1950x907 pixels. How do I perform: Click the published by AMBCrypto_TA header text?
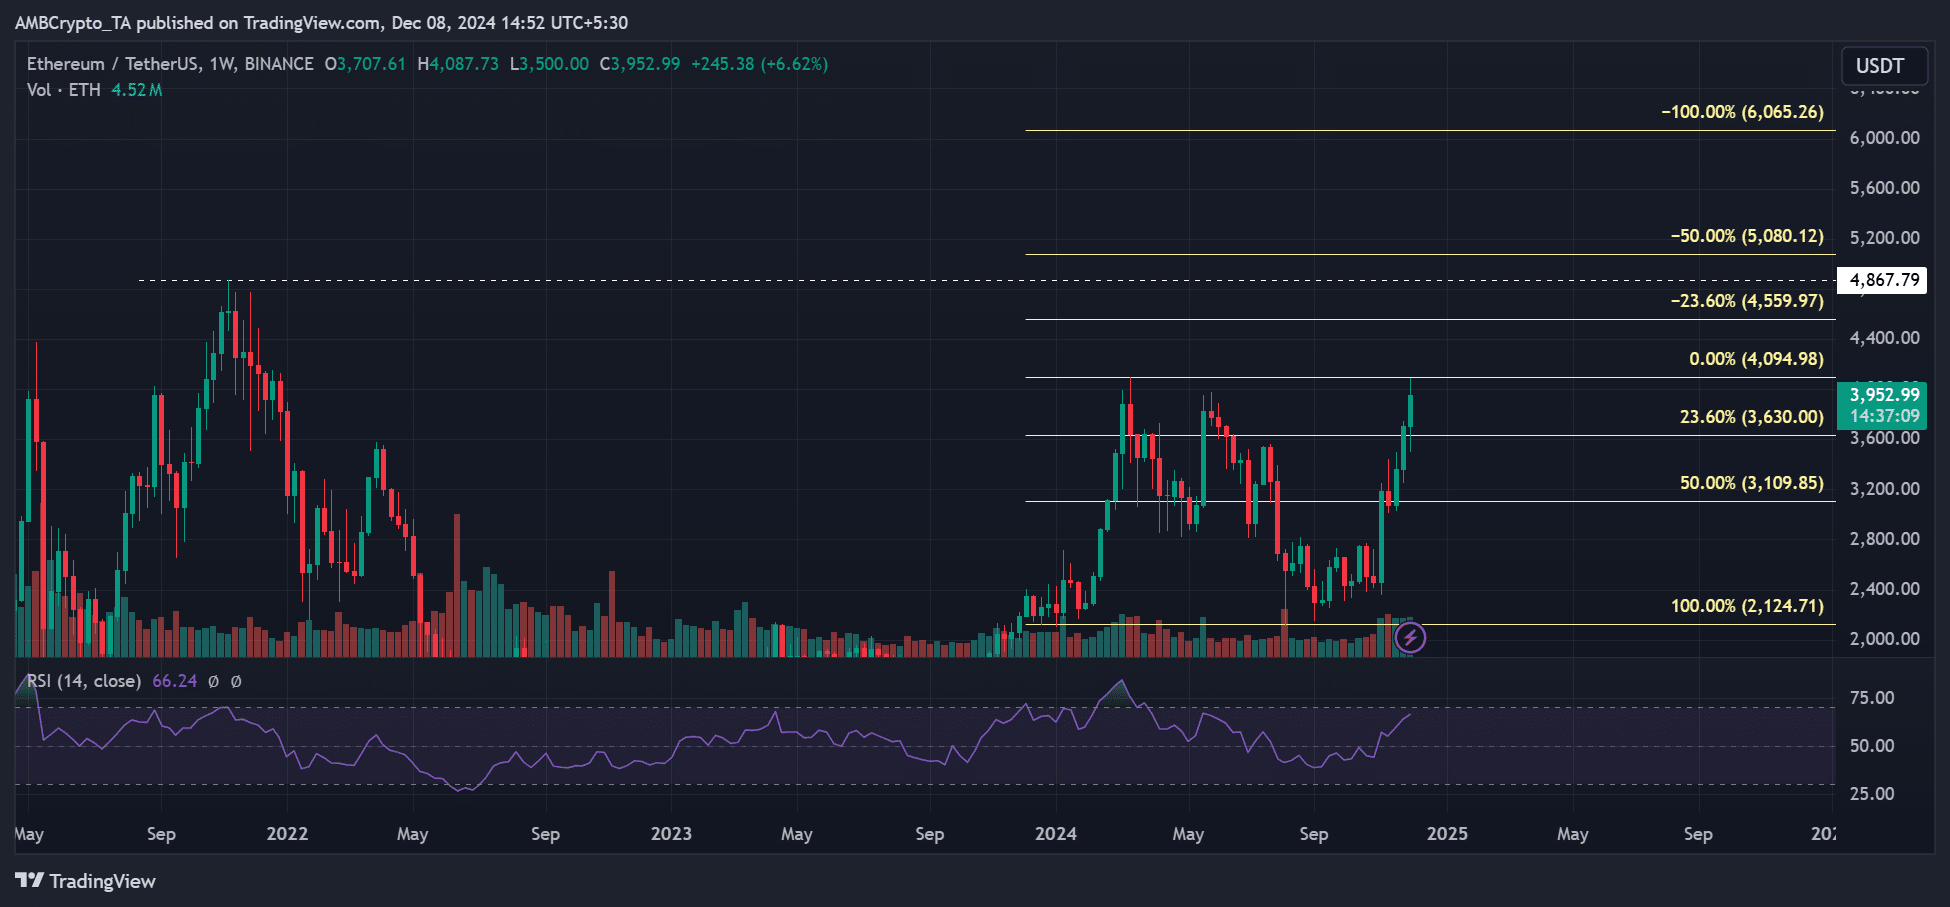click(321, 22)
